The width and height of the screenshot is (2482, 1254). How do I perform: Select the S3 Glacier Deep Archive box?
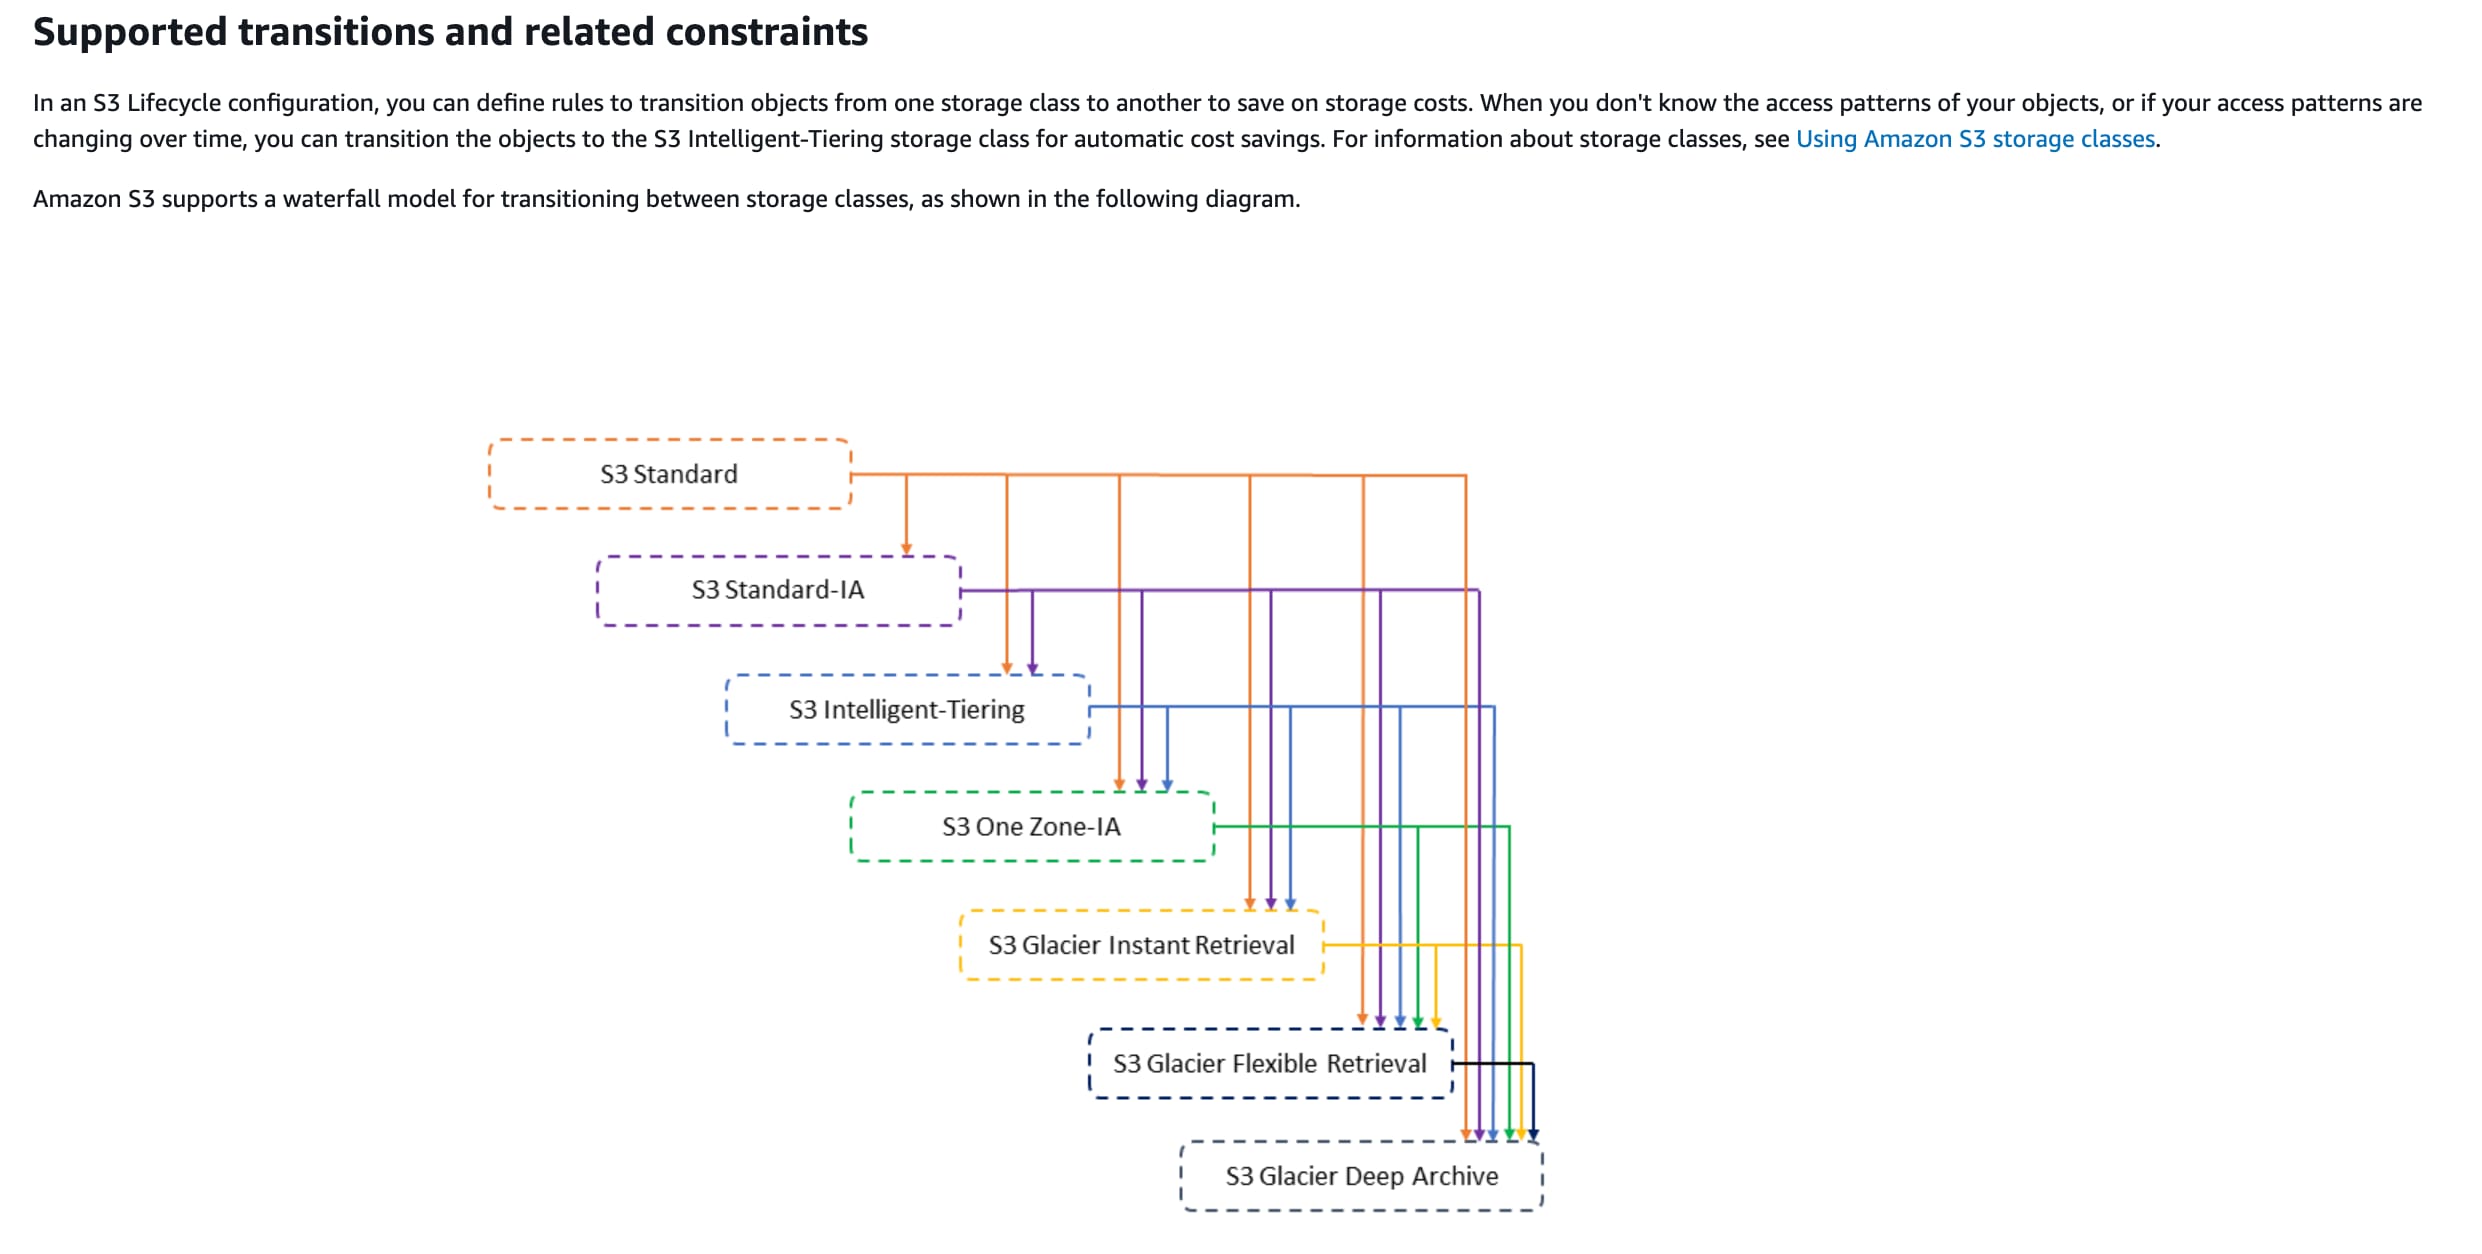(1361, 1176)
